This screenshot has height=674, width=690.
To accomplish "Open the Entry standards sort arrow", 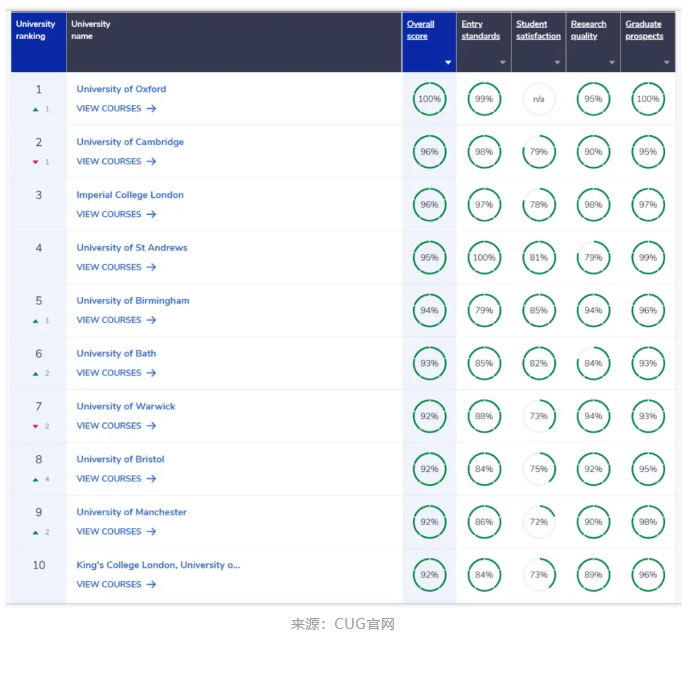I will pyautogui.click(x=503, y=63).
